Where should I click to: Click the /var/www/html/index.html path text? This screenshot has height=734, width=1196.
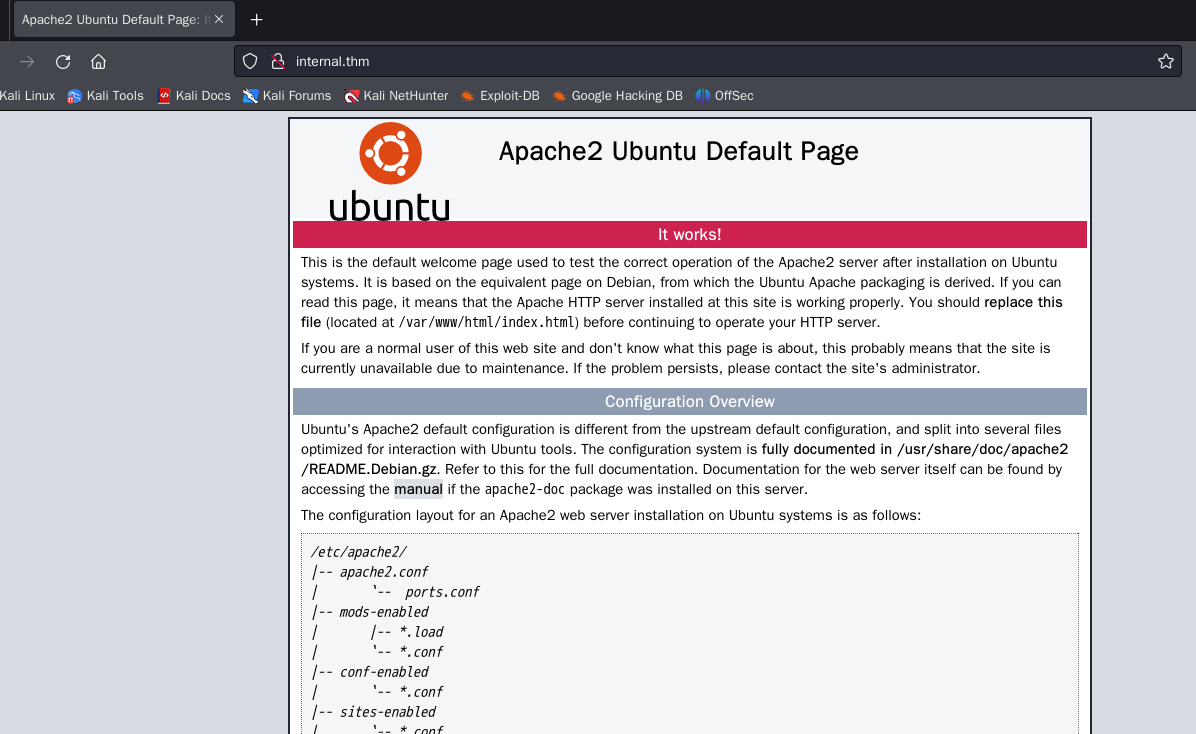[488, 323]
